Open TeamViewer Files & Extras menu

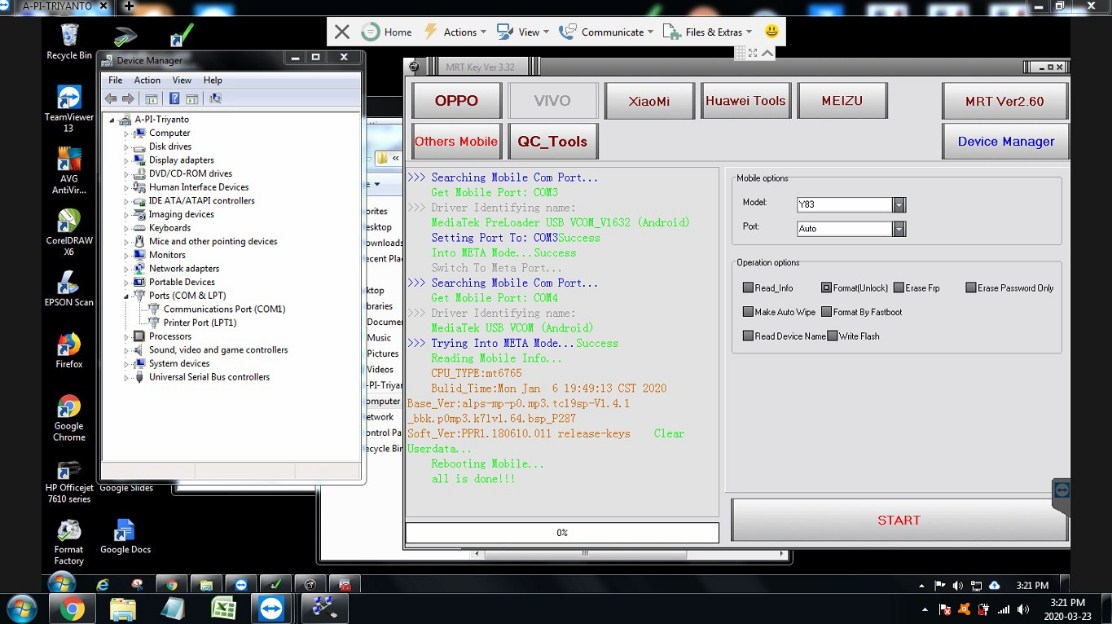(707, 32)
